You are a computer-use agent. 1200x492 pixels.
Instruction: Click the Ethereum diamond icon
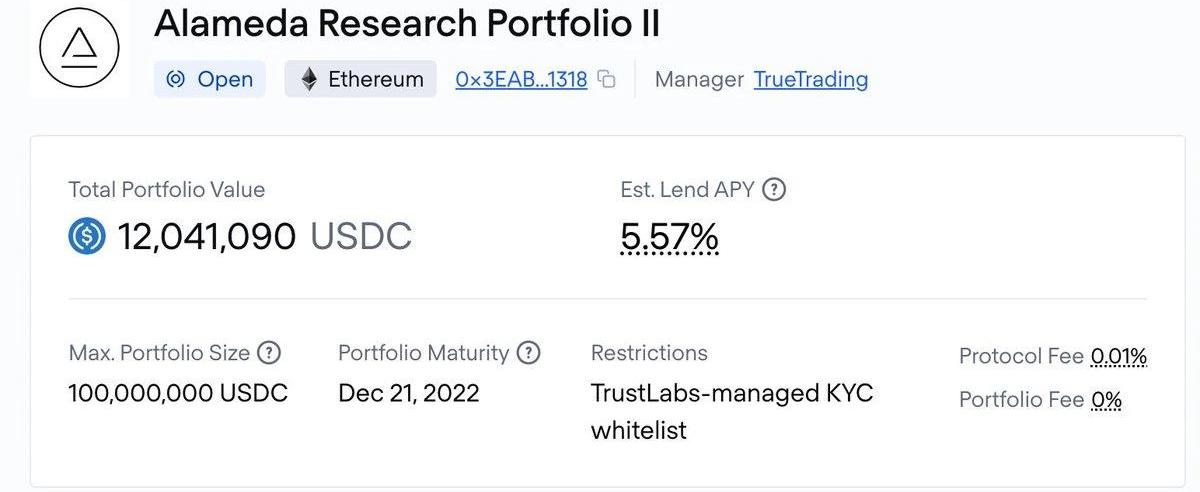[x=309, y=79]
